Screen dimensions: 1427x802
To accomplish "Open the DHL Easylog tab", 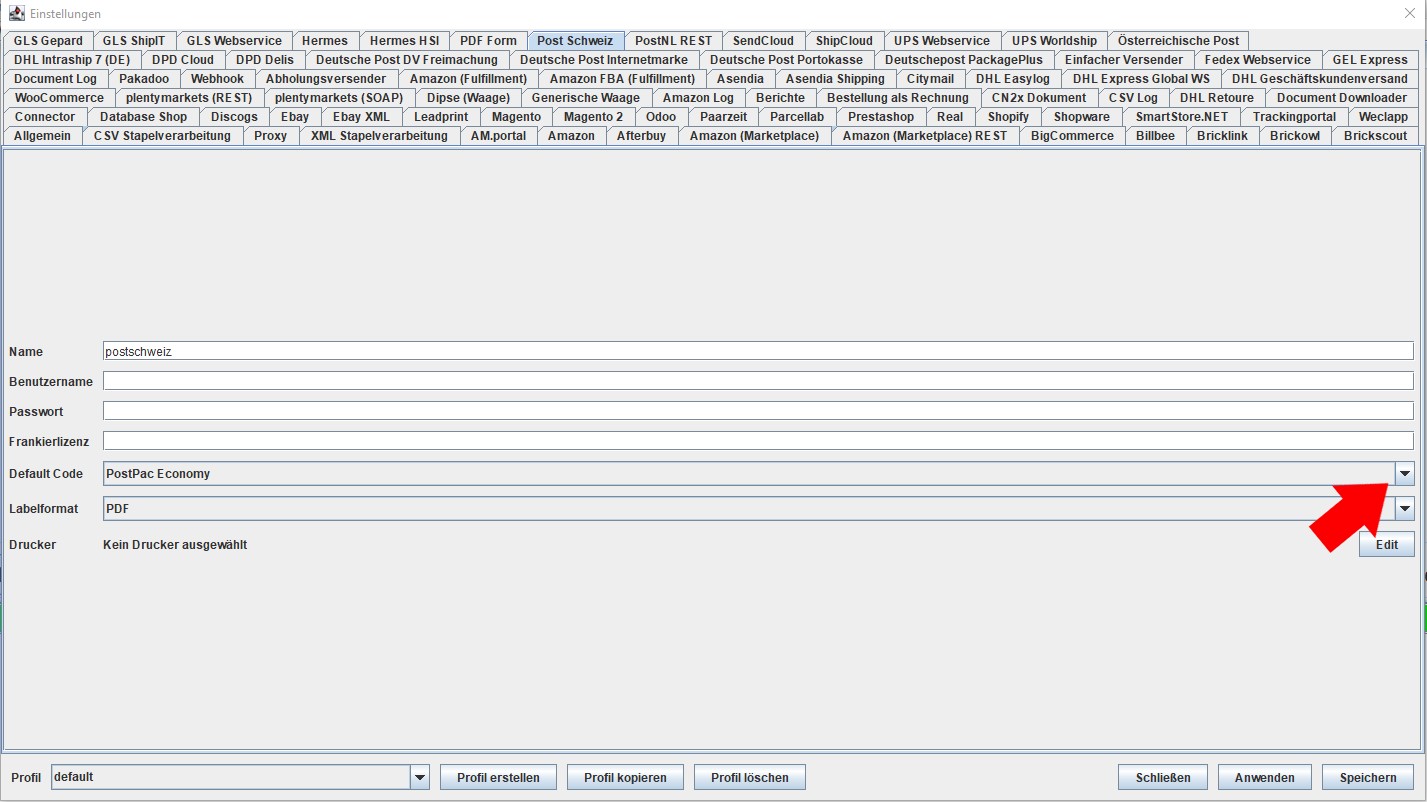I will [x=1013, y=79].
